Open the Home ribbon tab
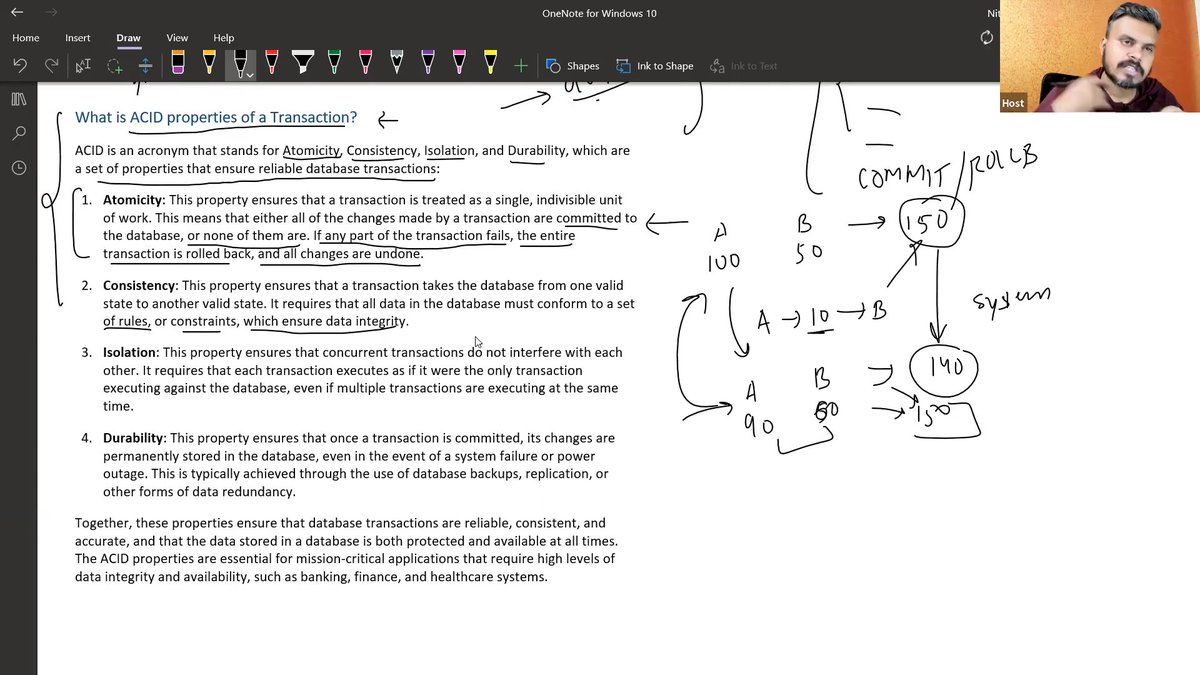 pos(26,38)
